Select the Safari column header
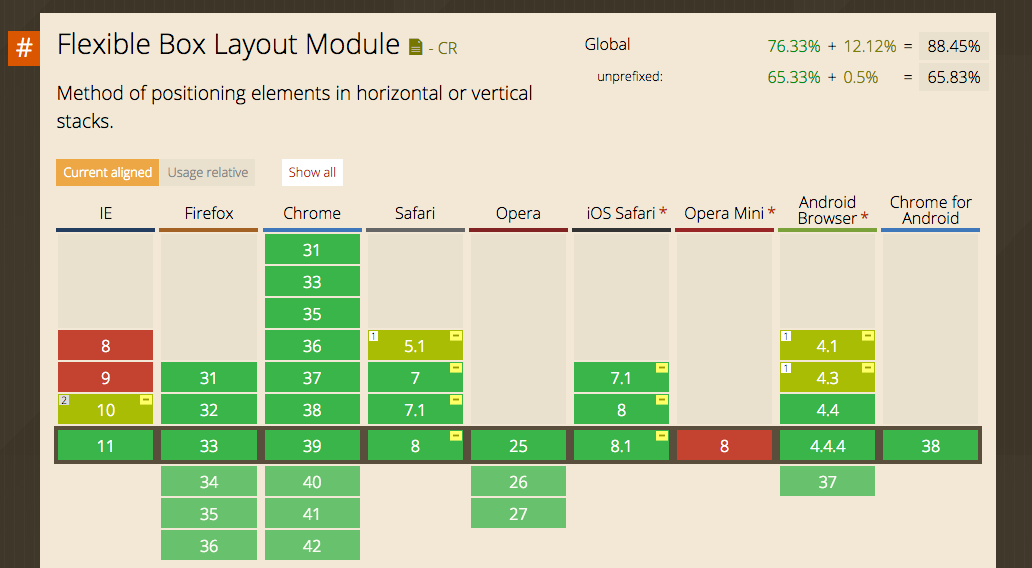Viewport: 1032px width, 568px height. point(415,213)
